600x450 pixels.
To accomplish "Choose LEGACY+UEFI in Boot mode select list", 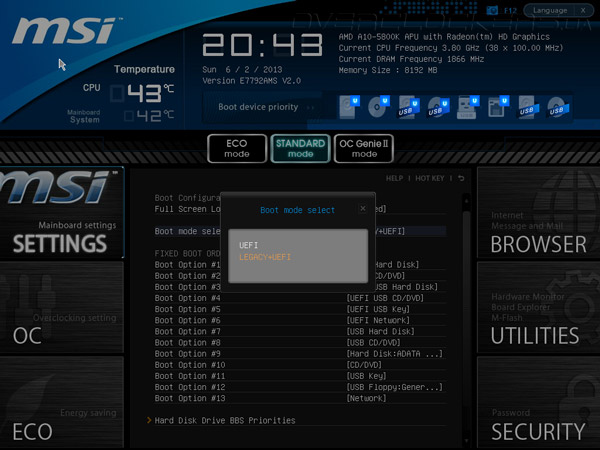I will point(265,257).
